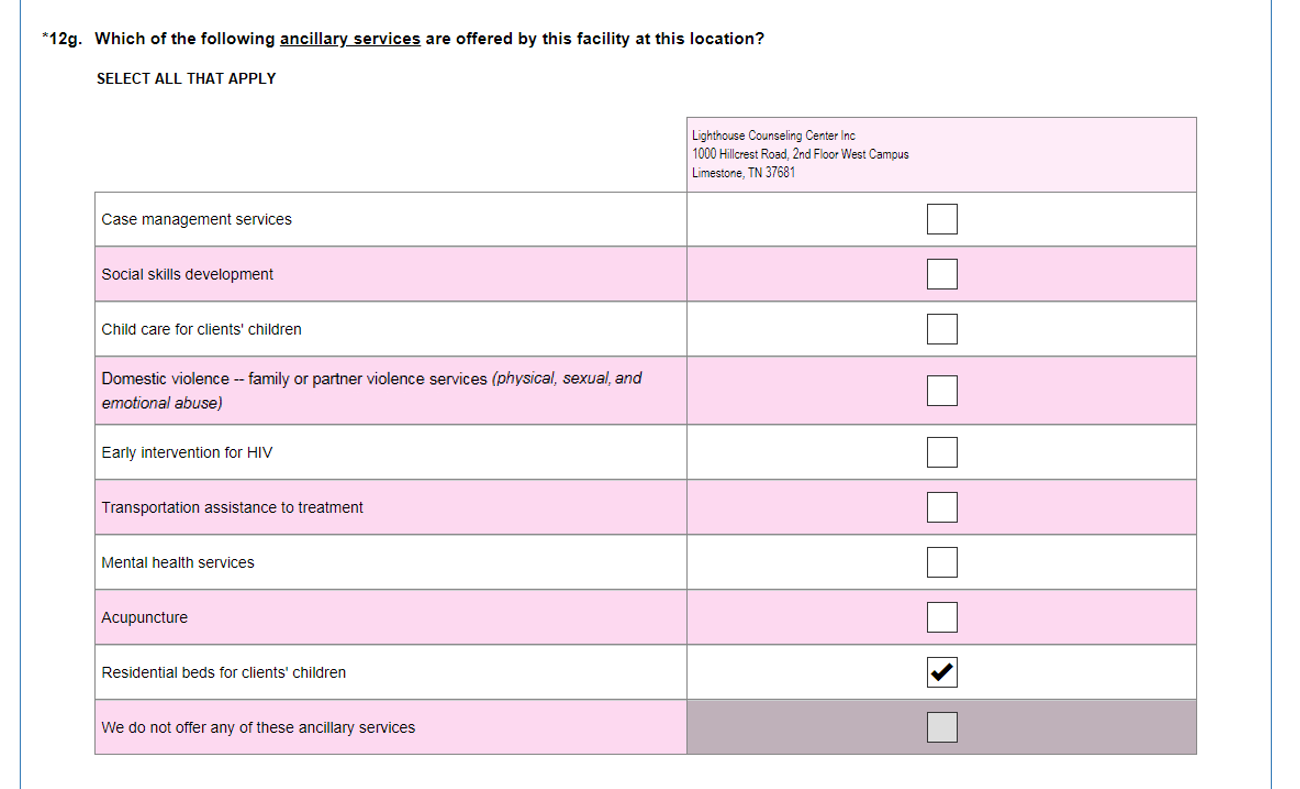Image resolution: width=1300 pixels, height=789 pixels.
Task: Click the disabled 'do not offer' checkbox
Action: 942,727
